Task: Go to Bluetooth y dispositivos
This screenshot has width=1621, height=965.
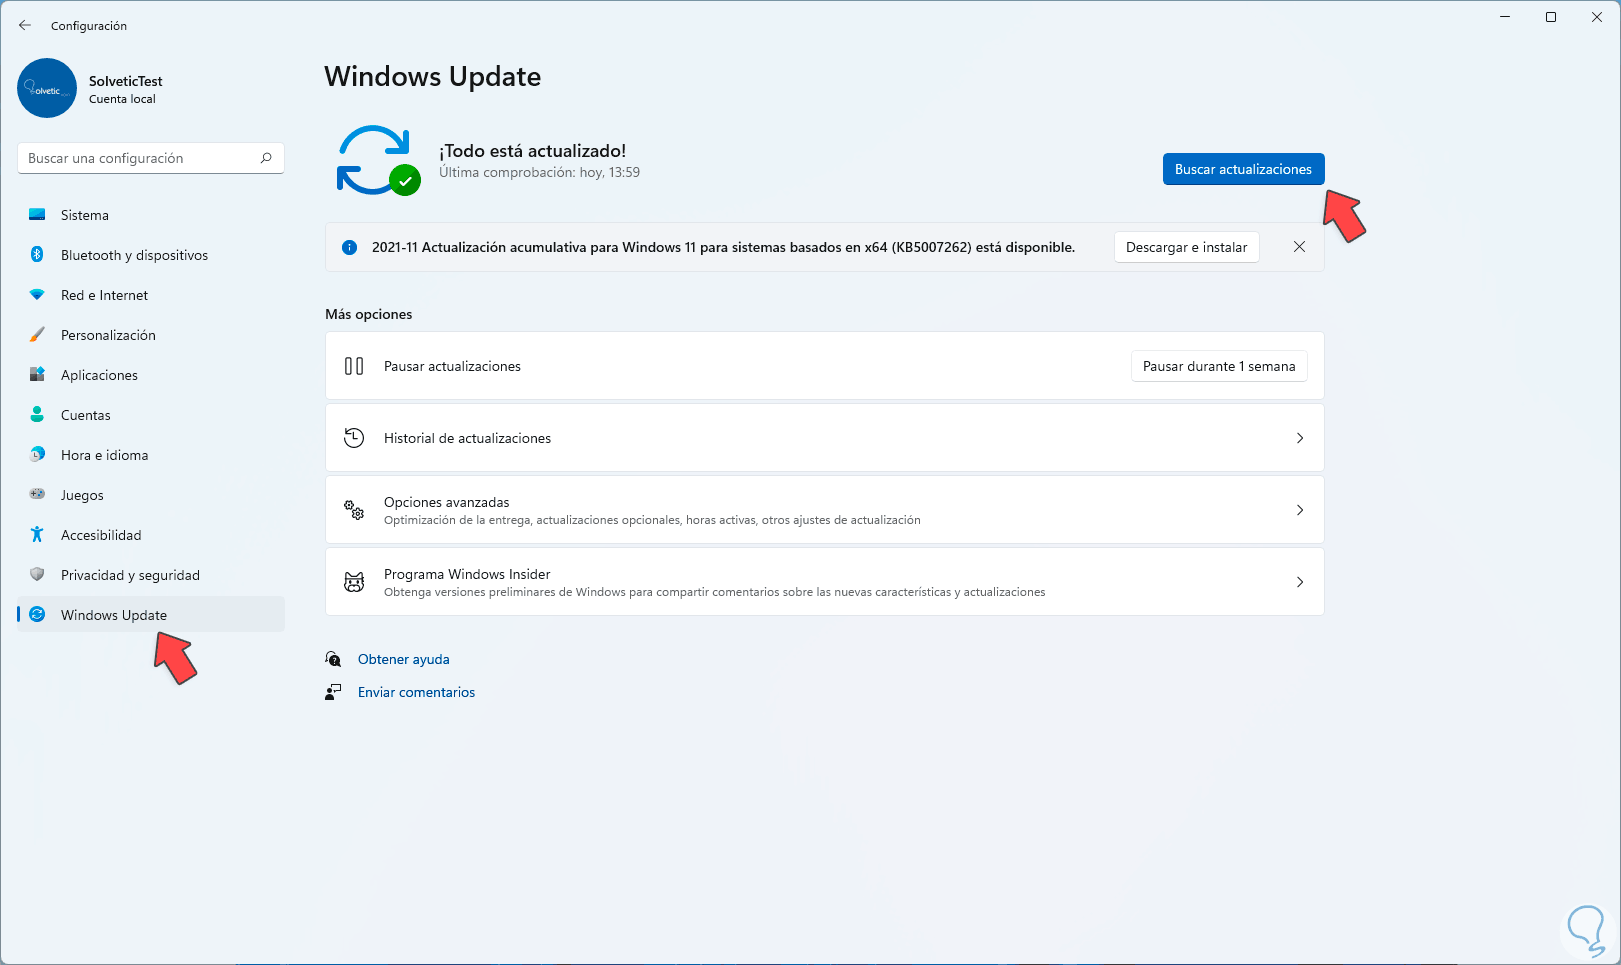Action: tap(151, 255)
